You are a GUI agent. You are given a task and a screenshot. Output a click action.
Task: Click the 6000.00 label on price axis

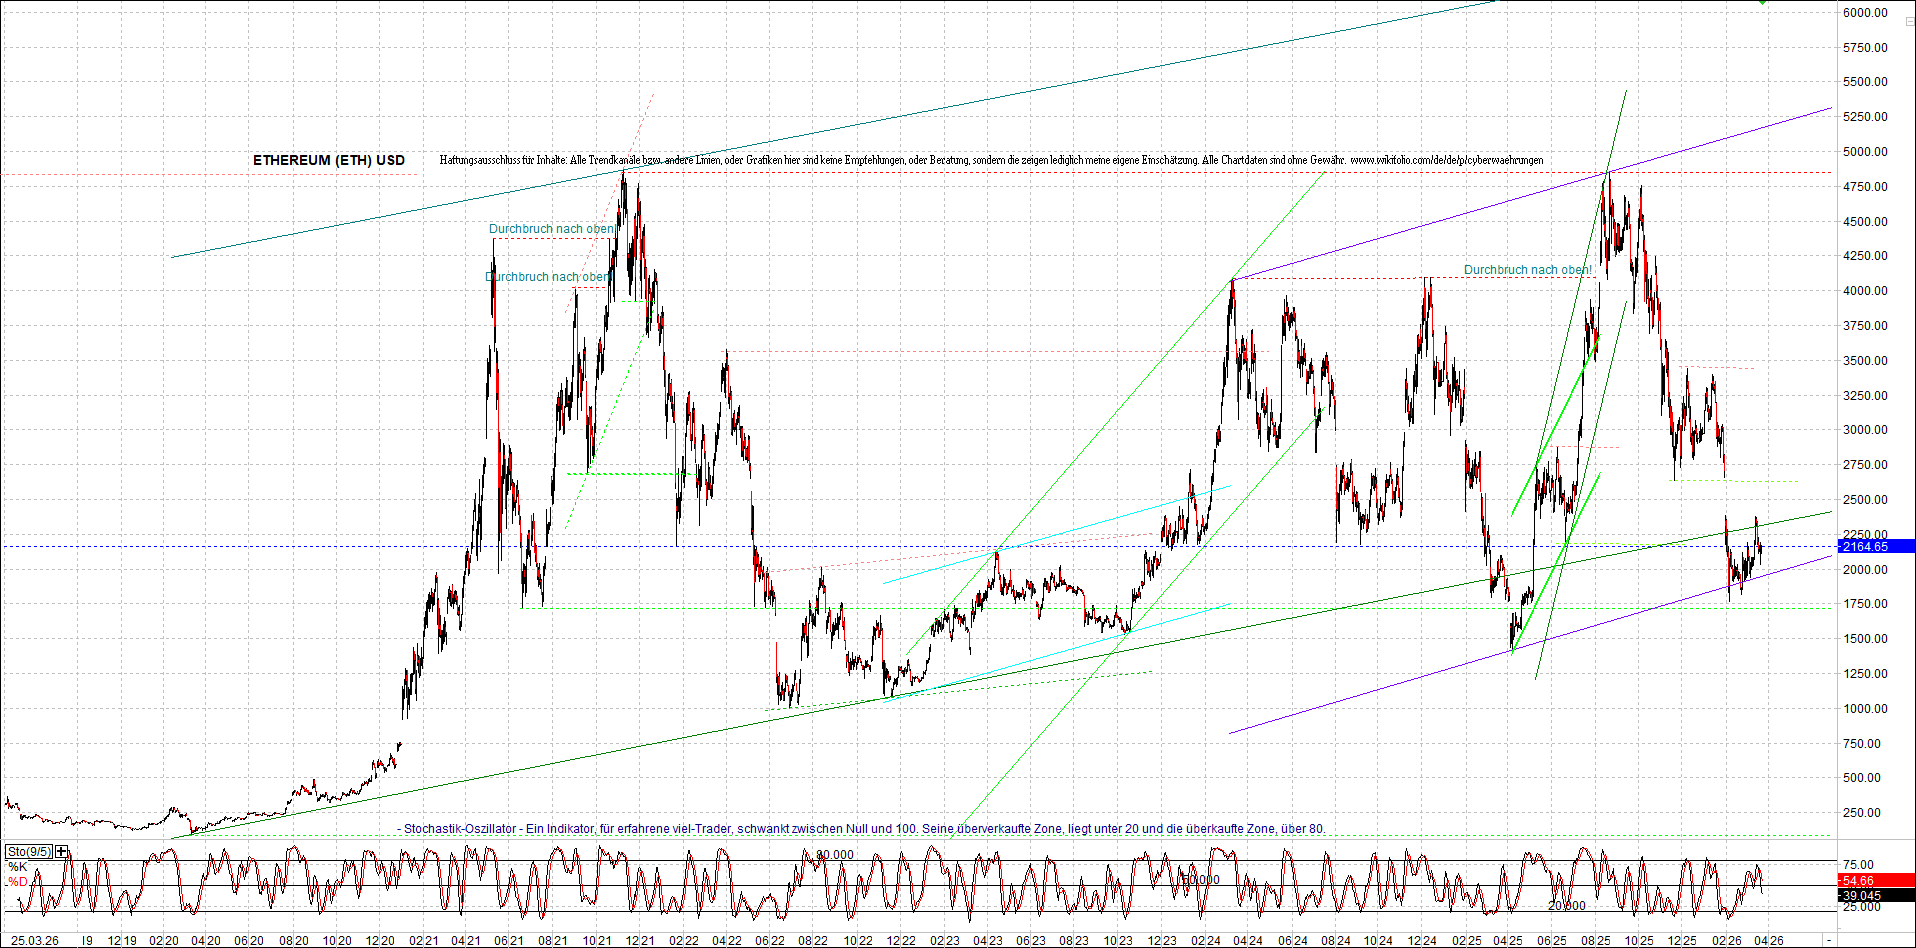click(1865, 13)
